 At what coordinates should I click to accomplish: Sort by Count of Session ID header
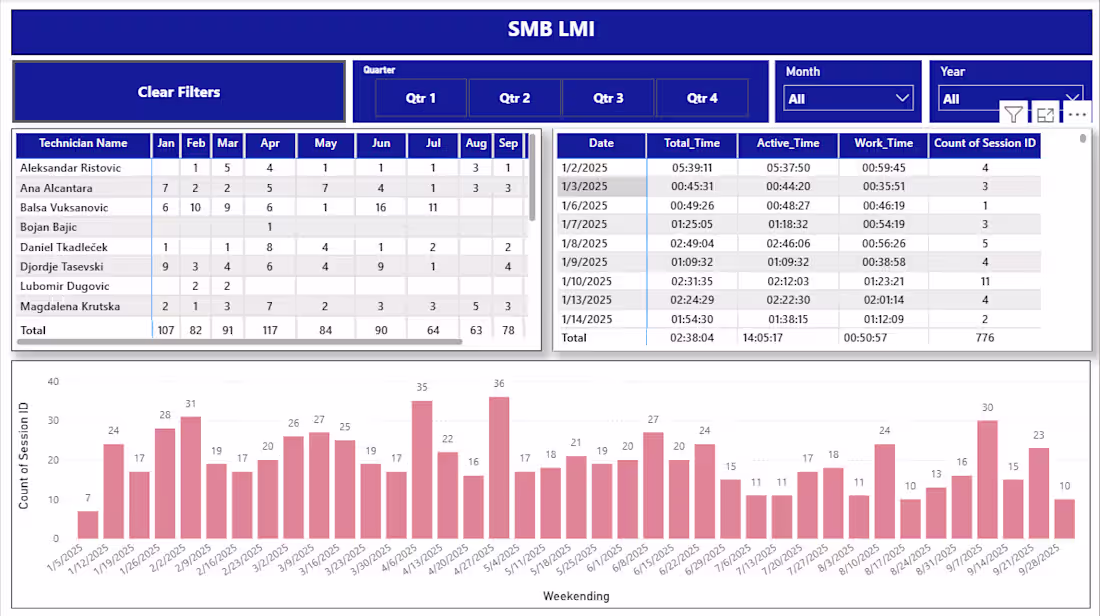tap(984, 143)
